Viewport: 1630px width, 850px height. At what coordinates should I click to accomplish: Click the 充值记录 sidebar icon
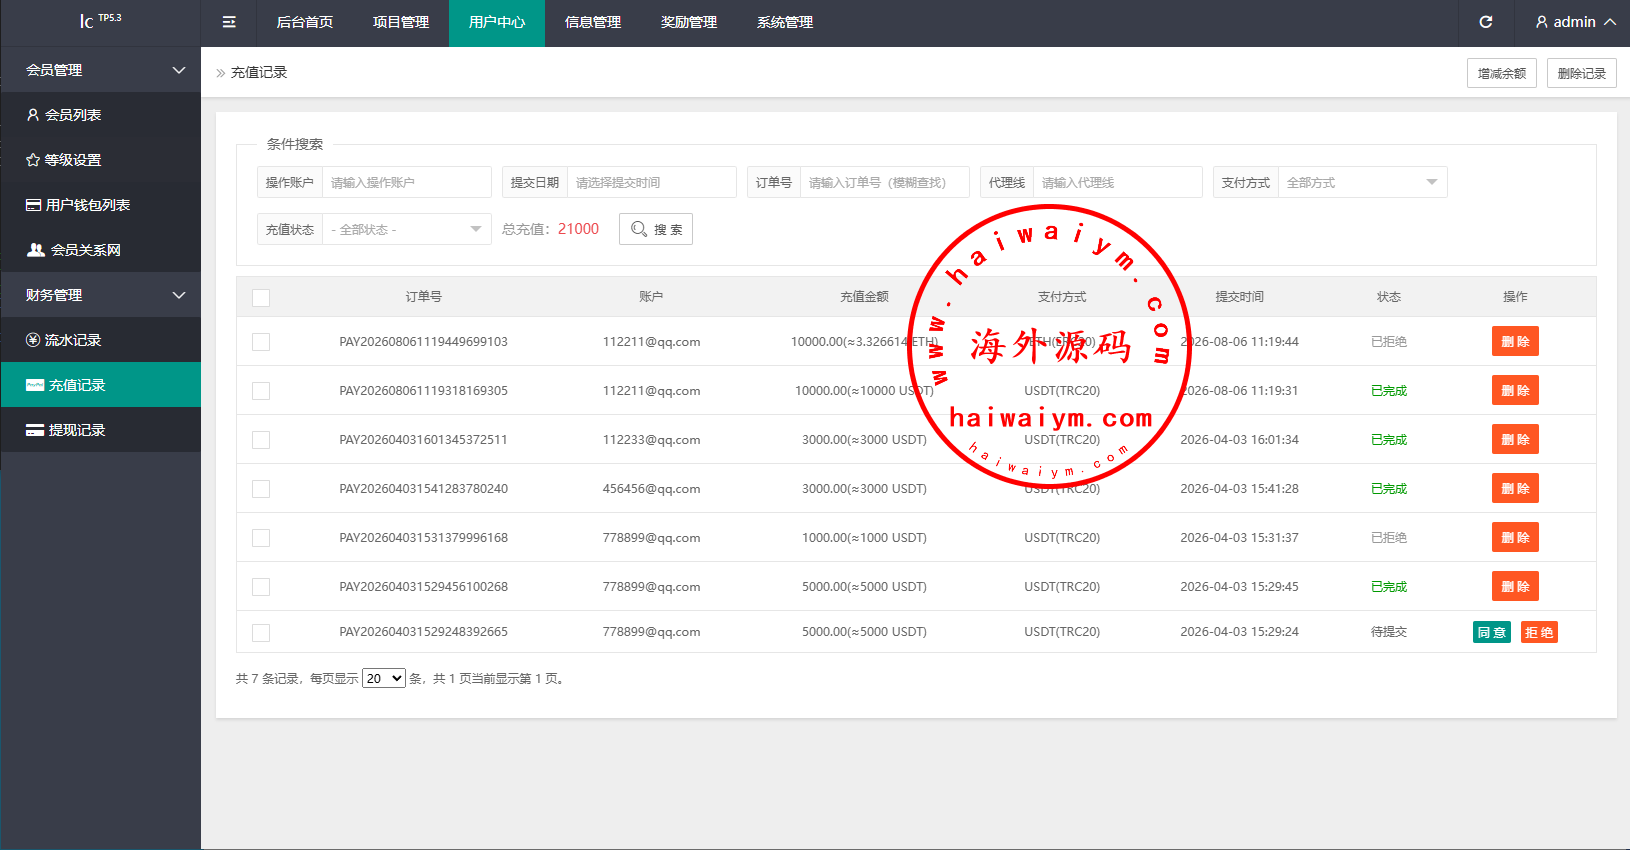35,385
